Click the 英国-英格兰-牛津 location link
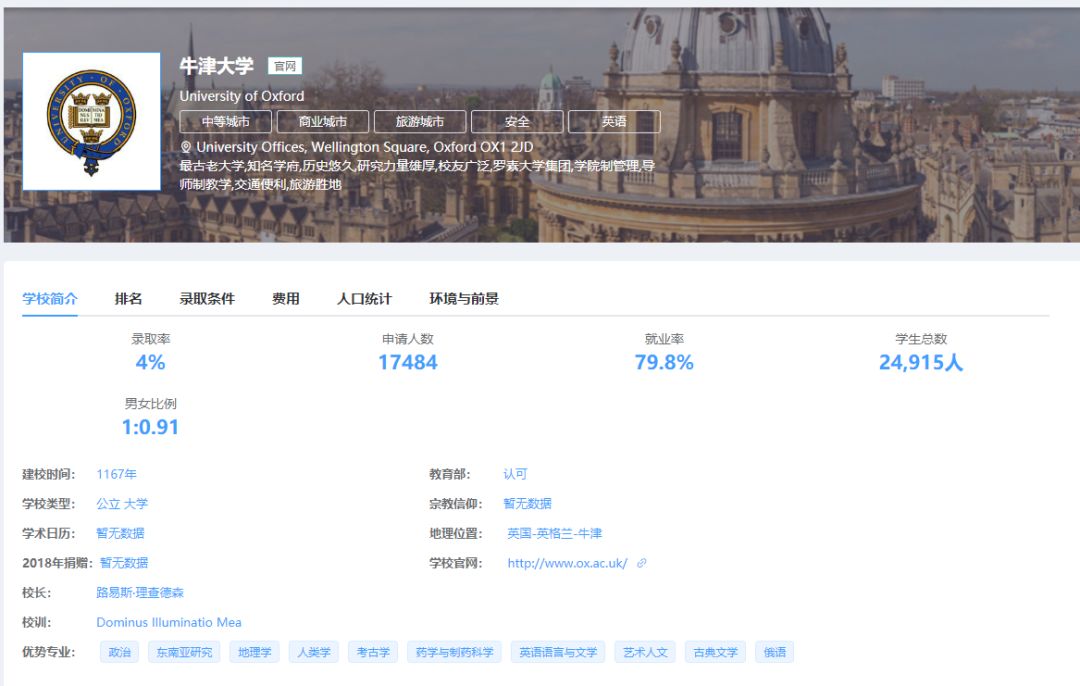The width and height of the screenshot is (1080, 686). (x=554, y=534)
